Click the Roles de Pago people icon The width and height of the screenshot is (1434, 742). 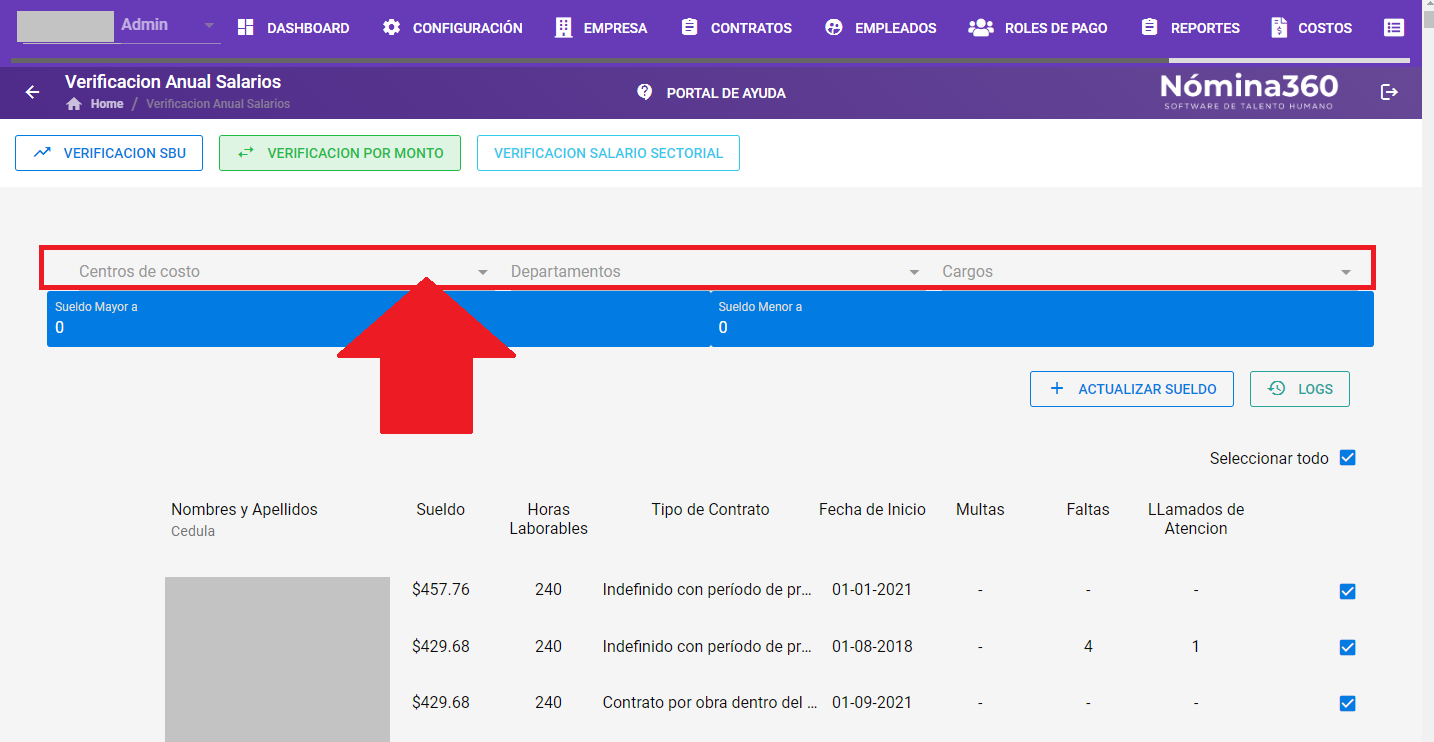click(x=980, y=28)
